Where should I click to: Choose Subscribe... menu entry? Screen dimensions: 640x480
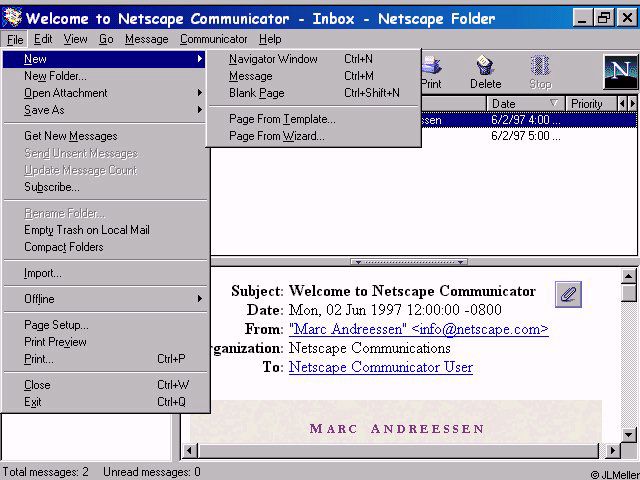pos(104,187)
